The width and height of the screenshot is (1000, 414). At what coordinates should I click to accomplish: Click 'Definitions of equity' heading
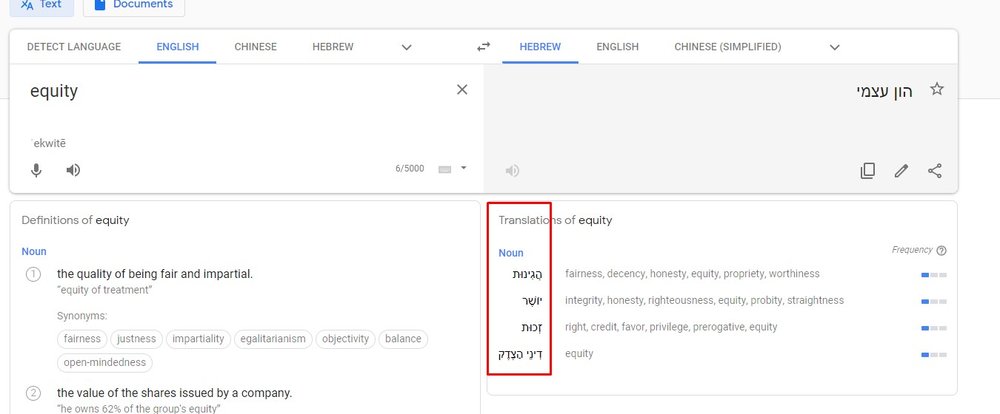click(x=75, y=220)
